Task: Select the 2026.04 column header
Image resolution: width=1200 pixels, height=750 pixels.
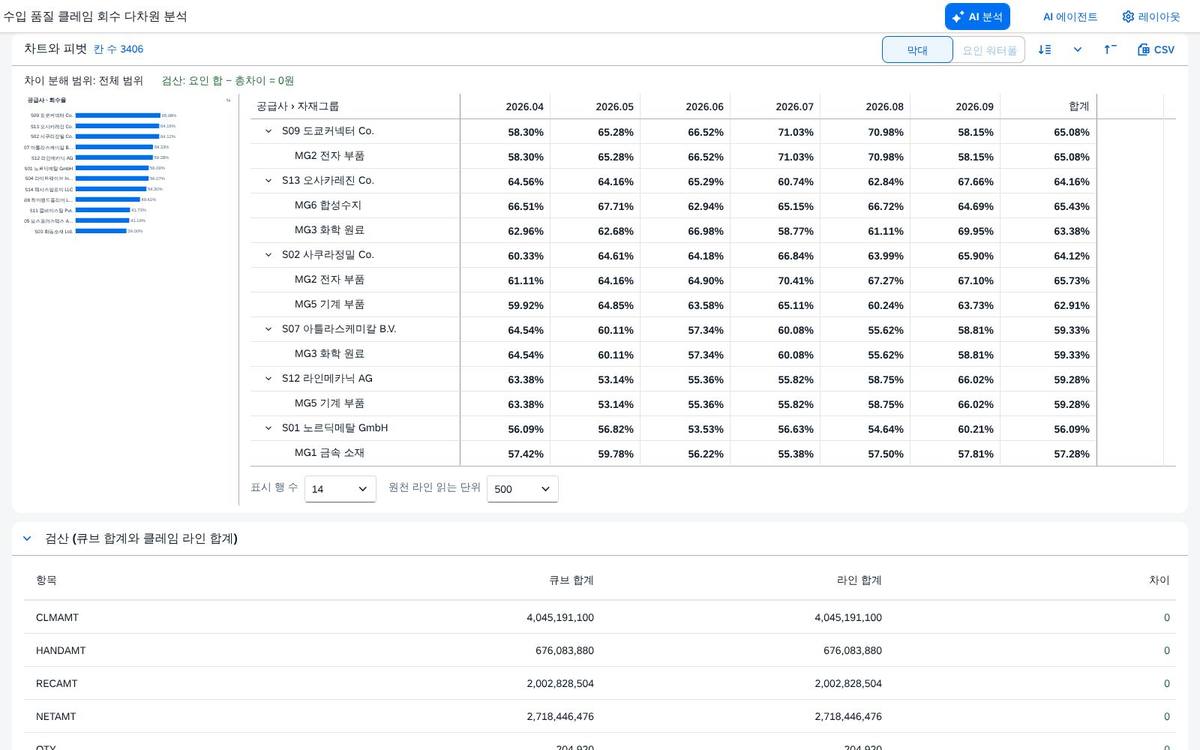Action: [505, 106]
